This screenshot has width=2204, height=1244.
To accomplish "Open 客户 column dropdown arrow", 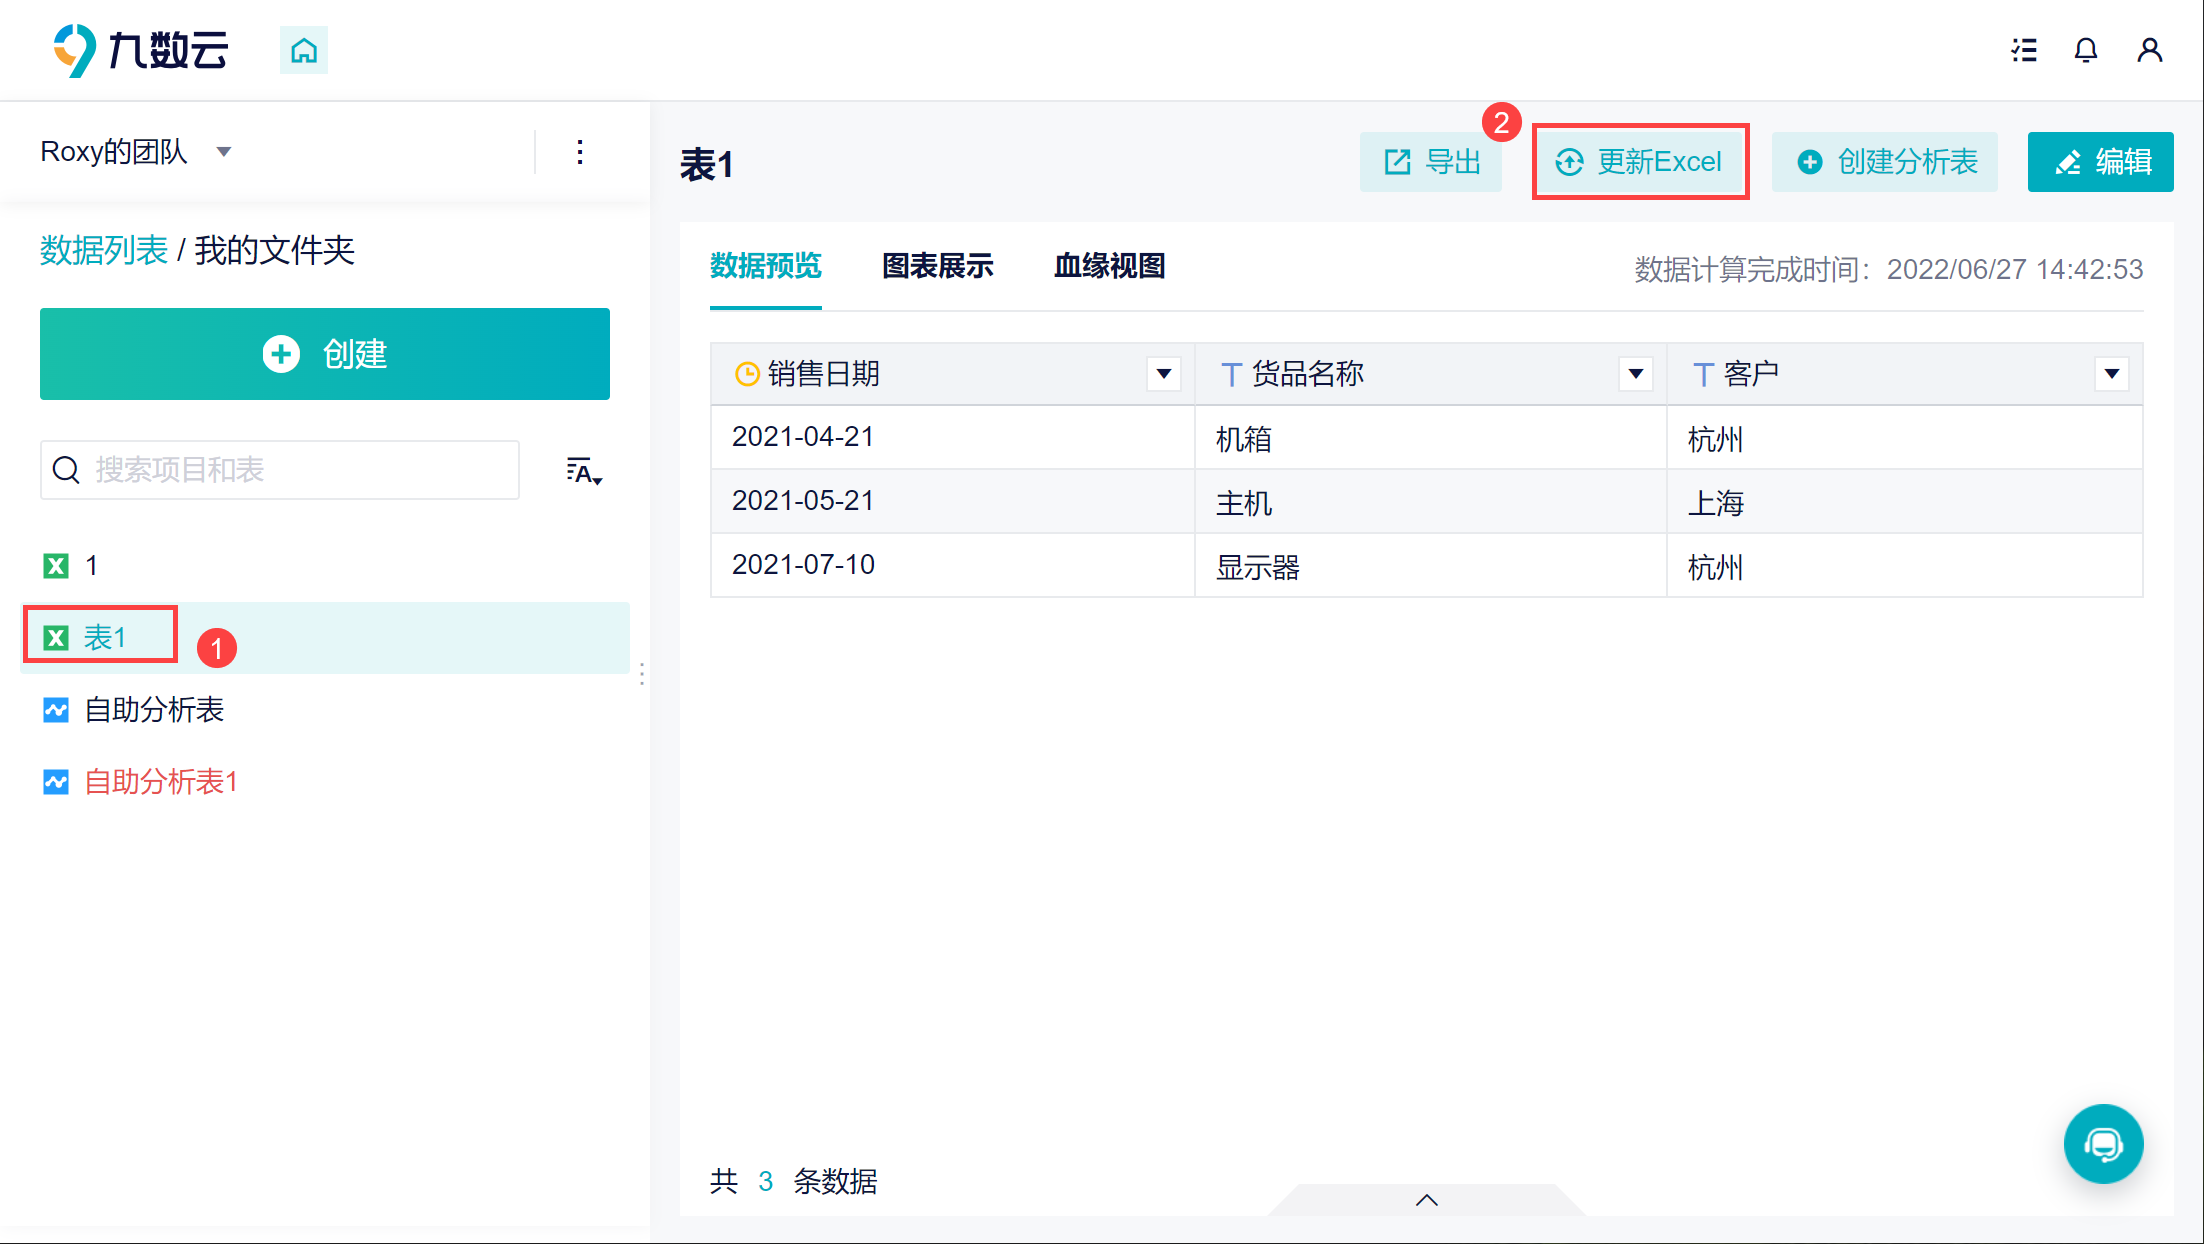I will pyautogui.click(x=2111, y=374).
